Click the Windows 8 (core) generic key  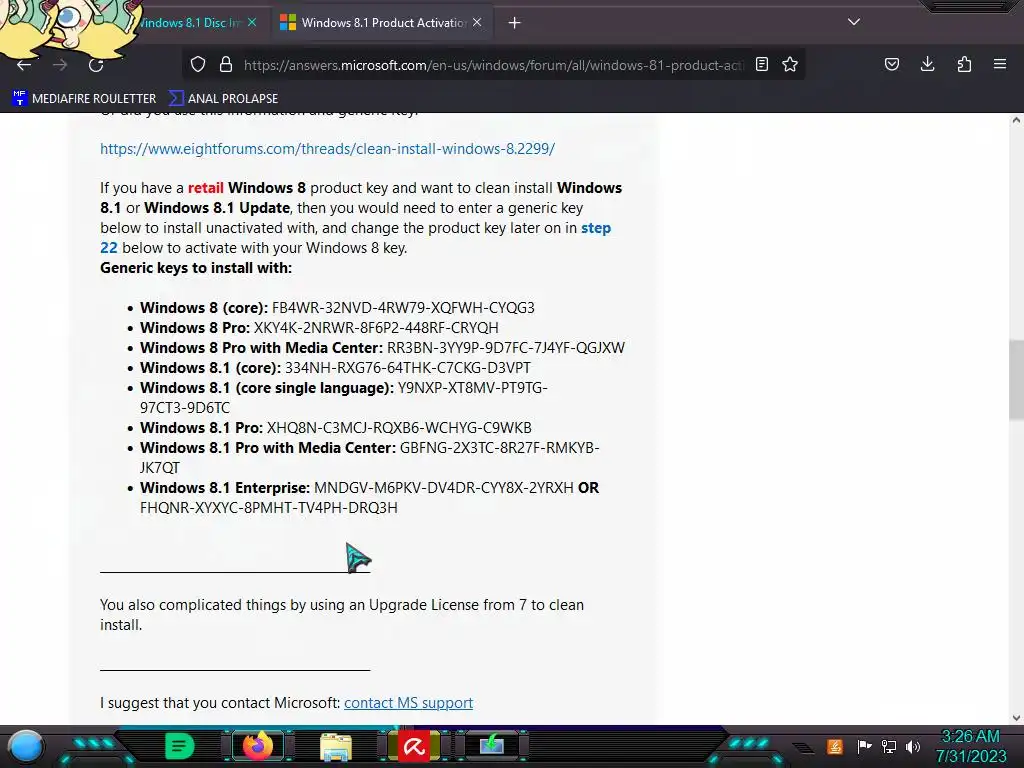pyautogui.click(x=403, y=308)
